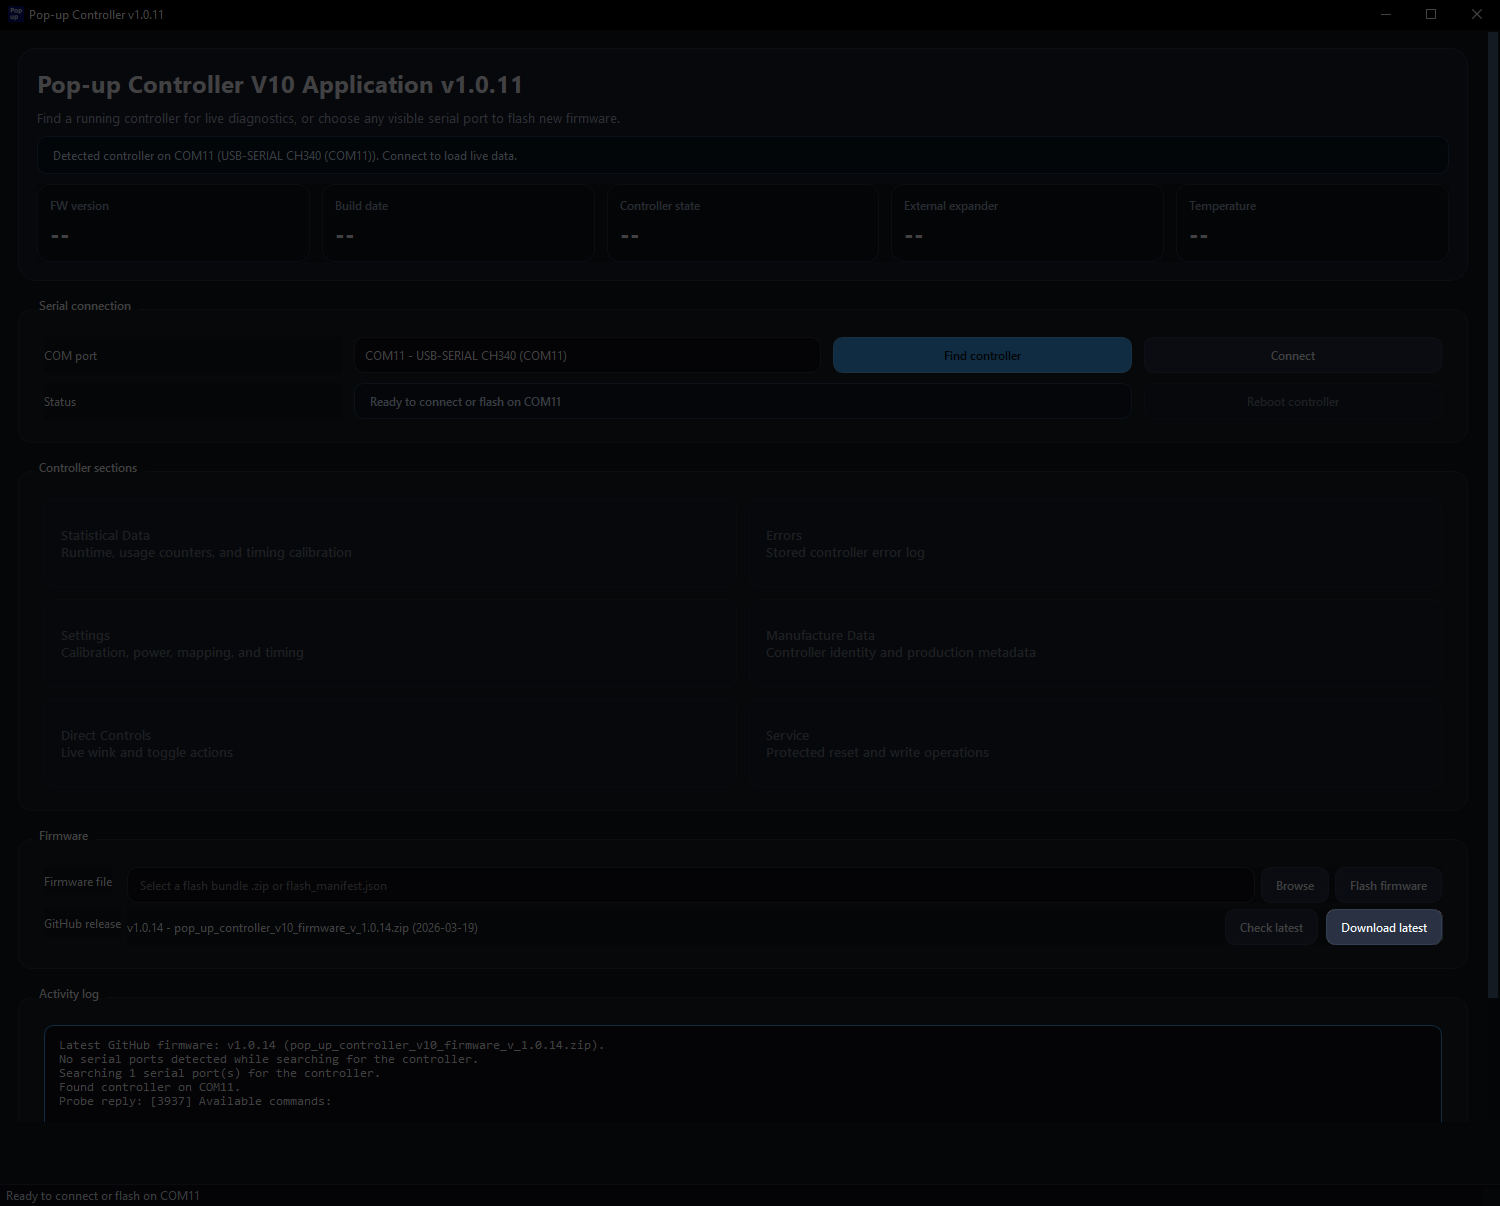Screen dimensions: 1500x1206
Task: Open the Manufacture Data section
Action: [x=1095, y=643]
